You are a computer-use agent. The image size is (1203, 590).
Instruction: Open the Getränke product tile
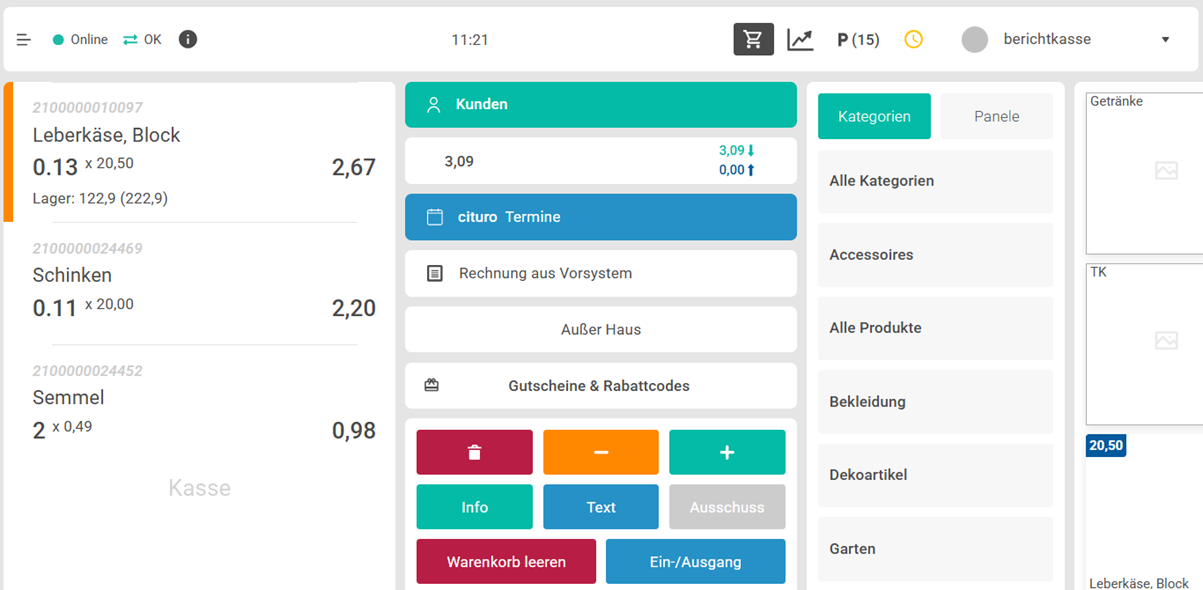pyautogui.click(x=1145, y=172)
